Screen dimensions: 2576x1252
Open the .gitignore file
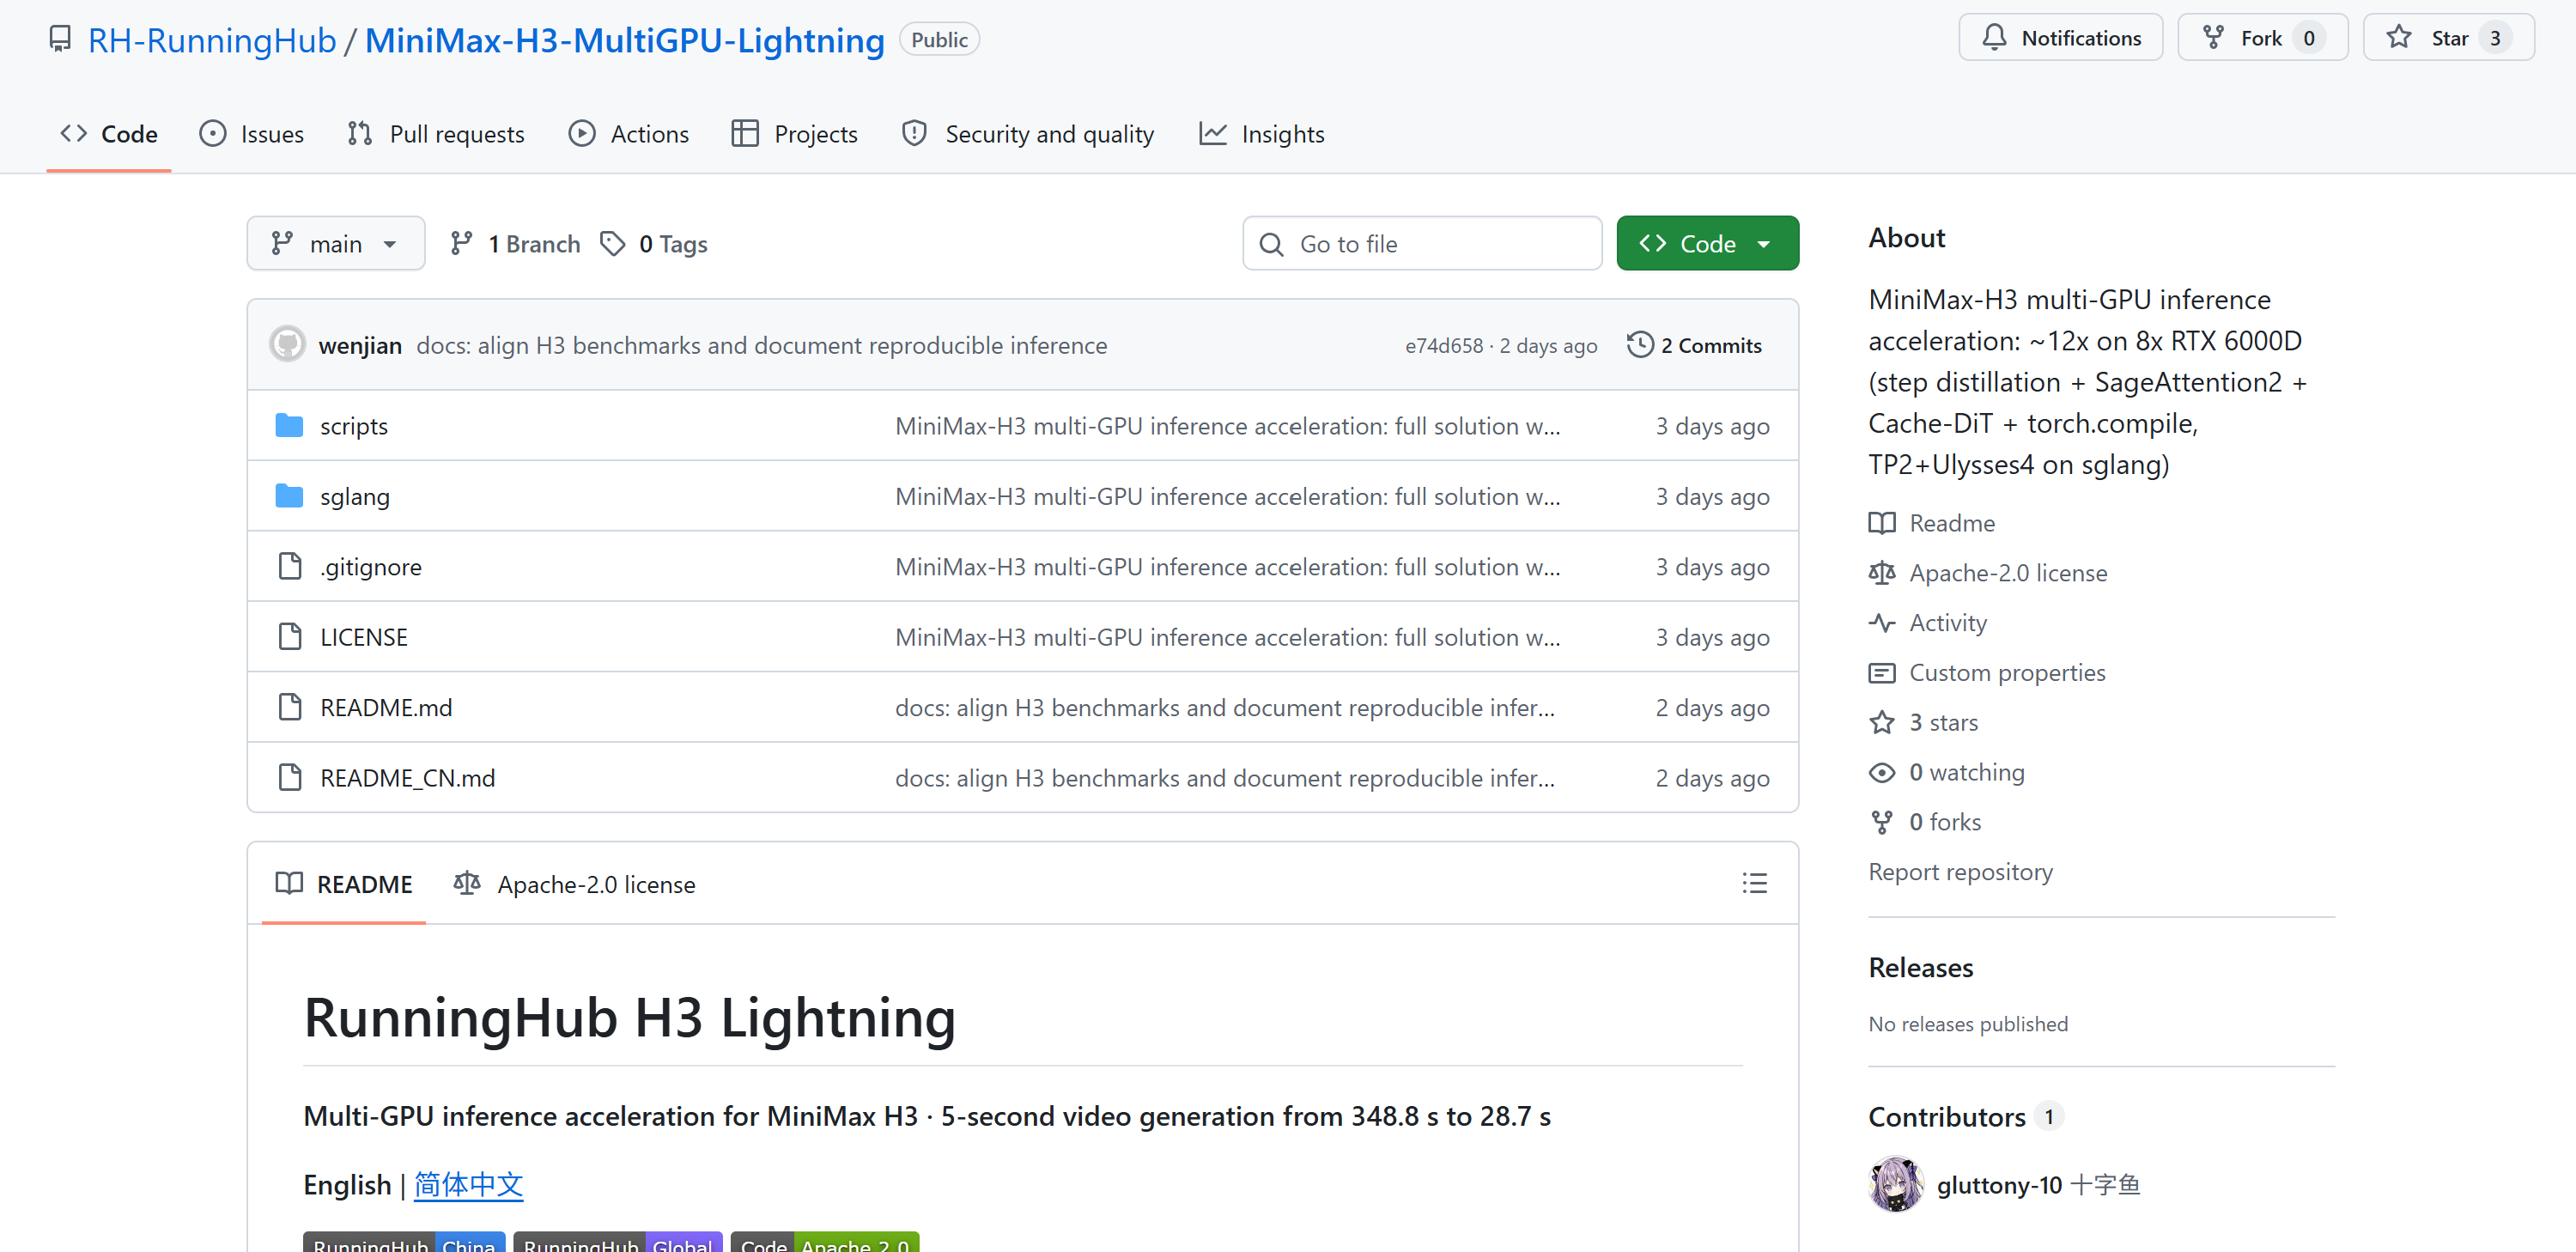371,567
